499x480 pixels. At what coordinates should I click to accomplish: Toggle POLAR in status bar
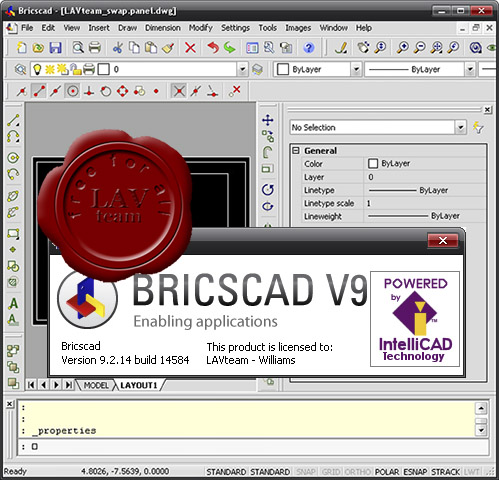[387, 472]
